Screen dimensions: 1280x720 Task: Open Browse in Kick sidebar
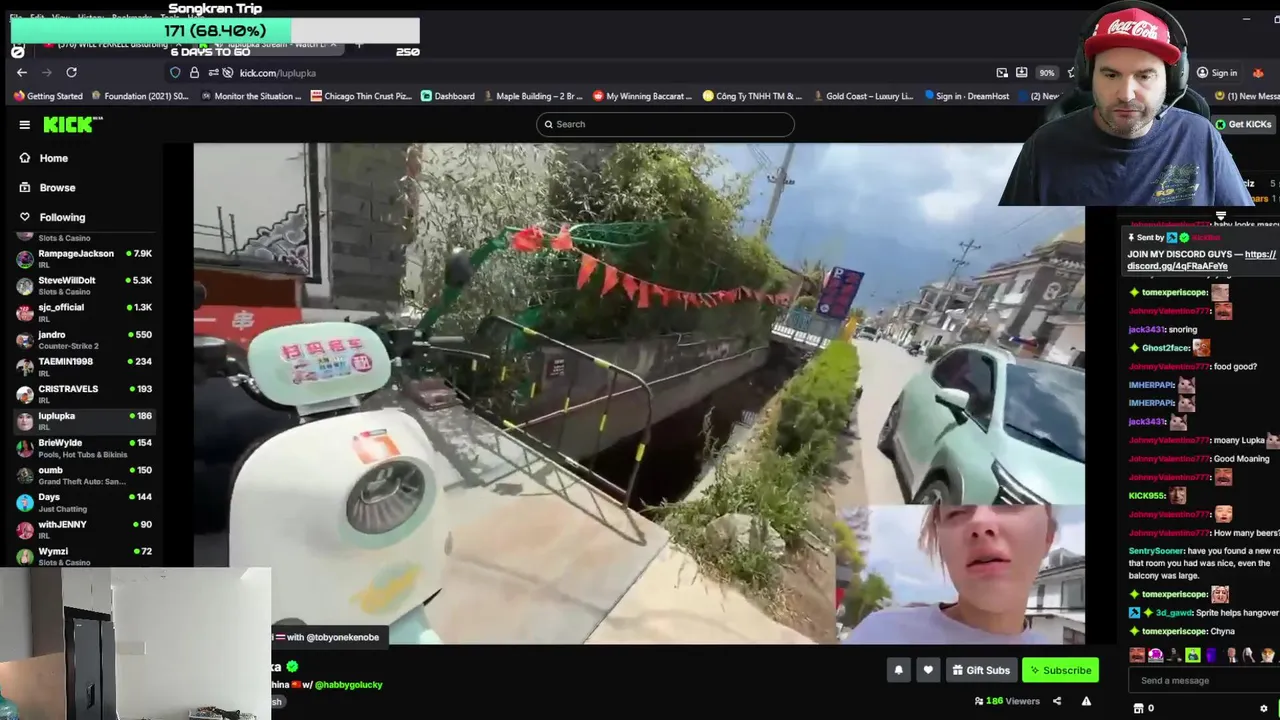point(47,187)
